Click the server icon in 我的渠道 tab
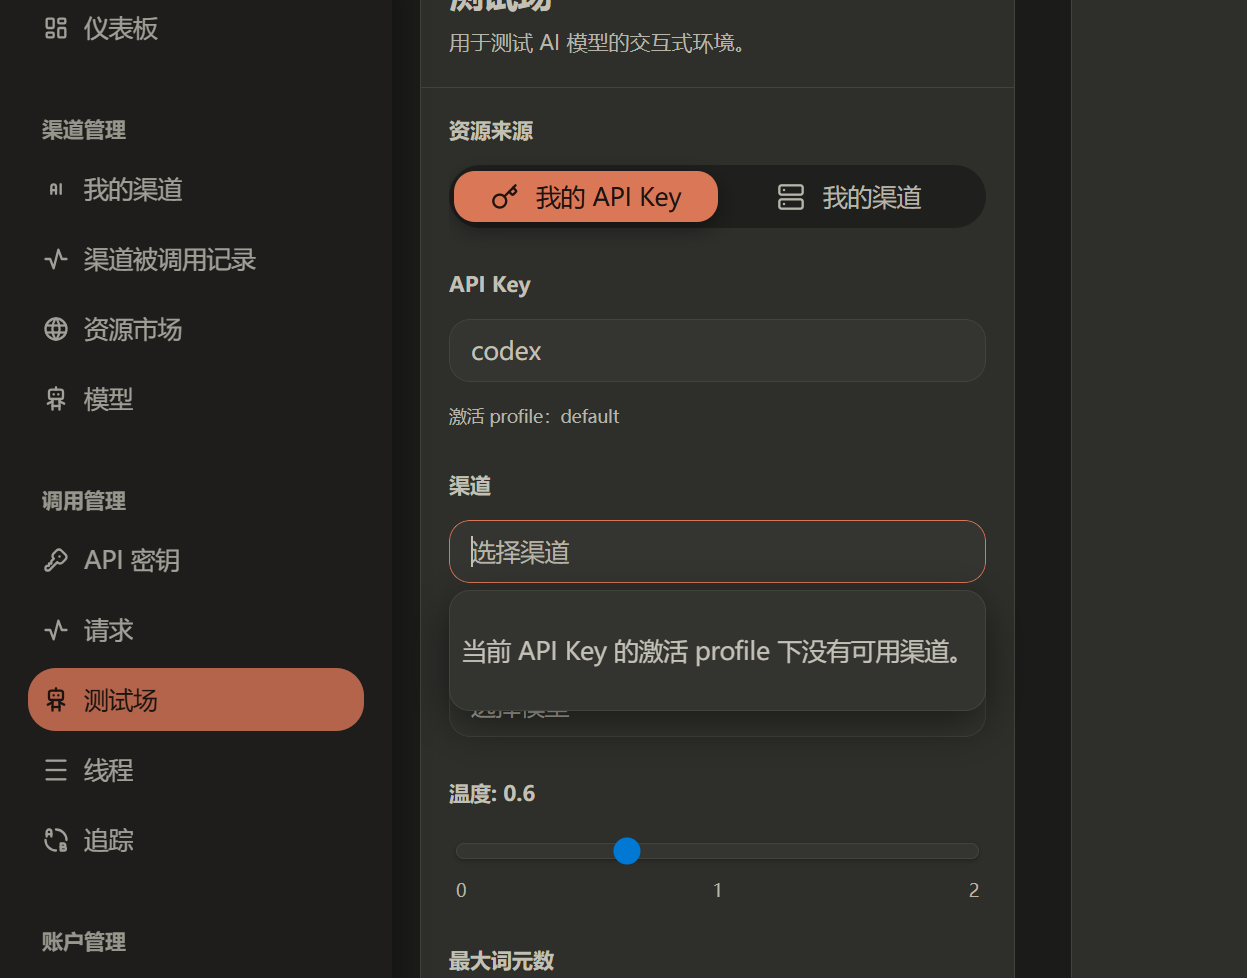Viewport: 1247px width, 978px height. tap(791, 197)
